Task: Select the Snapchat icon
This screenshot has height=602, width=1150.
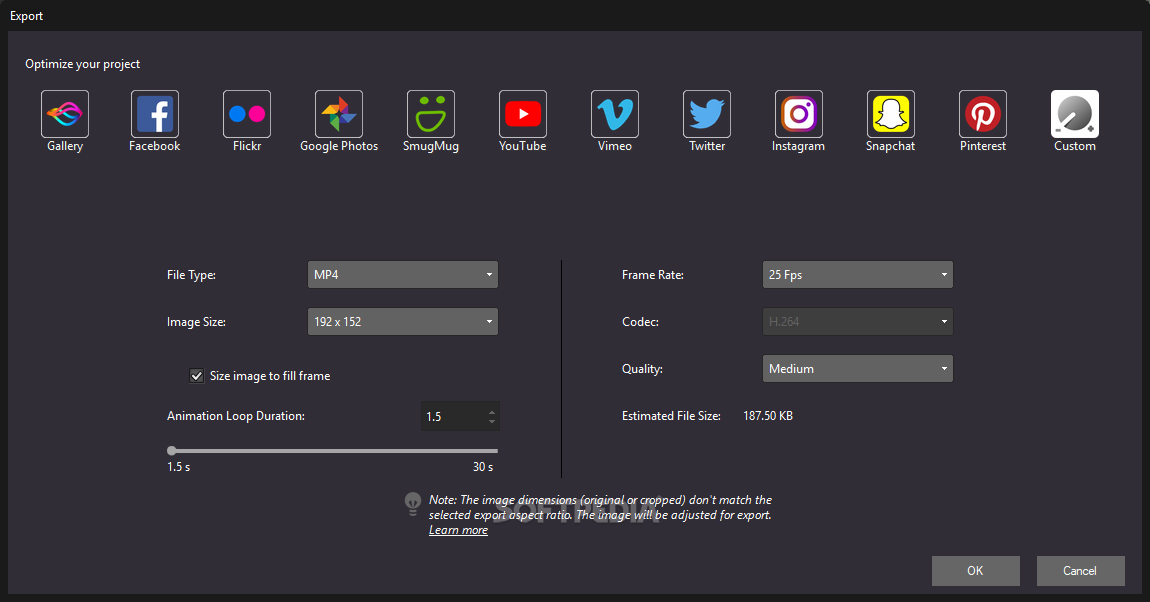Action: [891, 114]
